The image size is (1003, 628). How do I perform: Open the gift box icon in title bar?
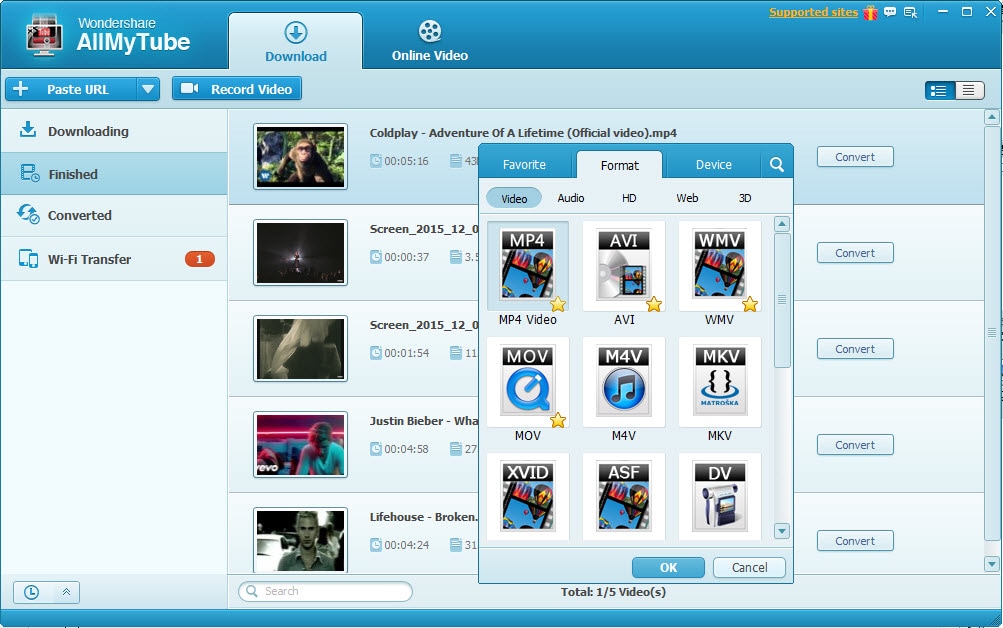click(x=870, y=12)
